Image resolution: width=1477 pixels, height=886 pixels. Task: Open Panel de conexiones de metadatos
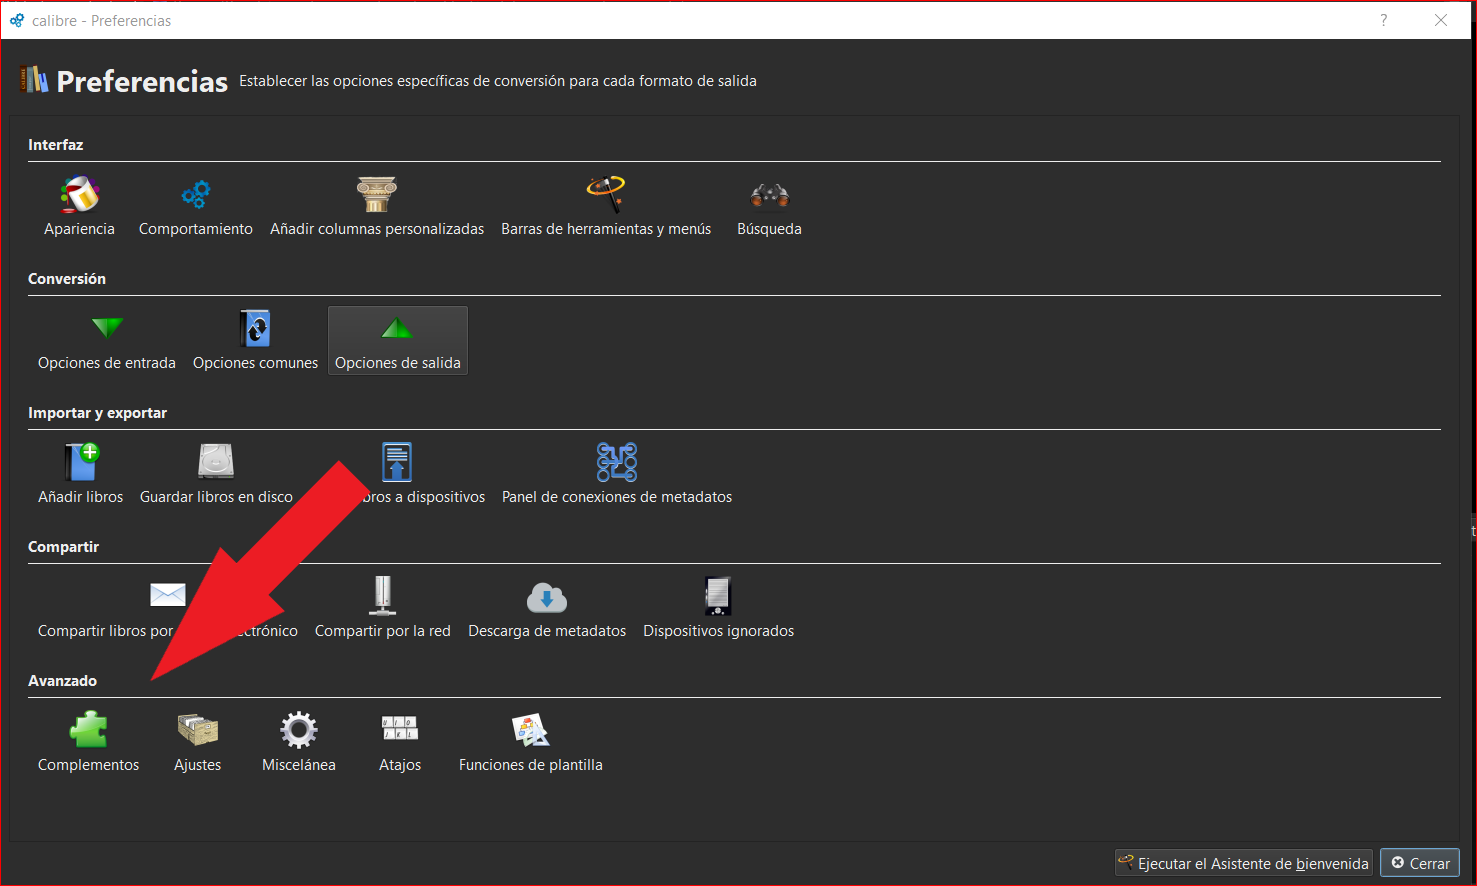coord(617,475)
